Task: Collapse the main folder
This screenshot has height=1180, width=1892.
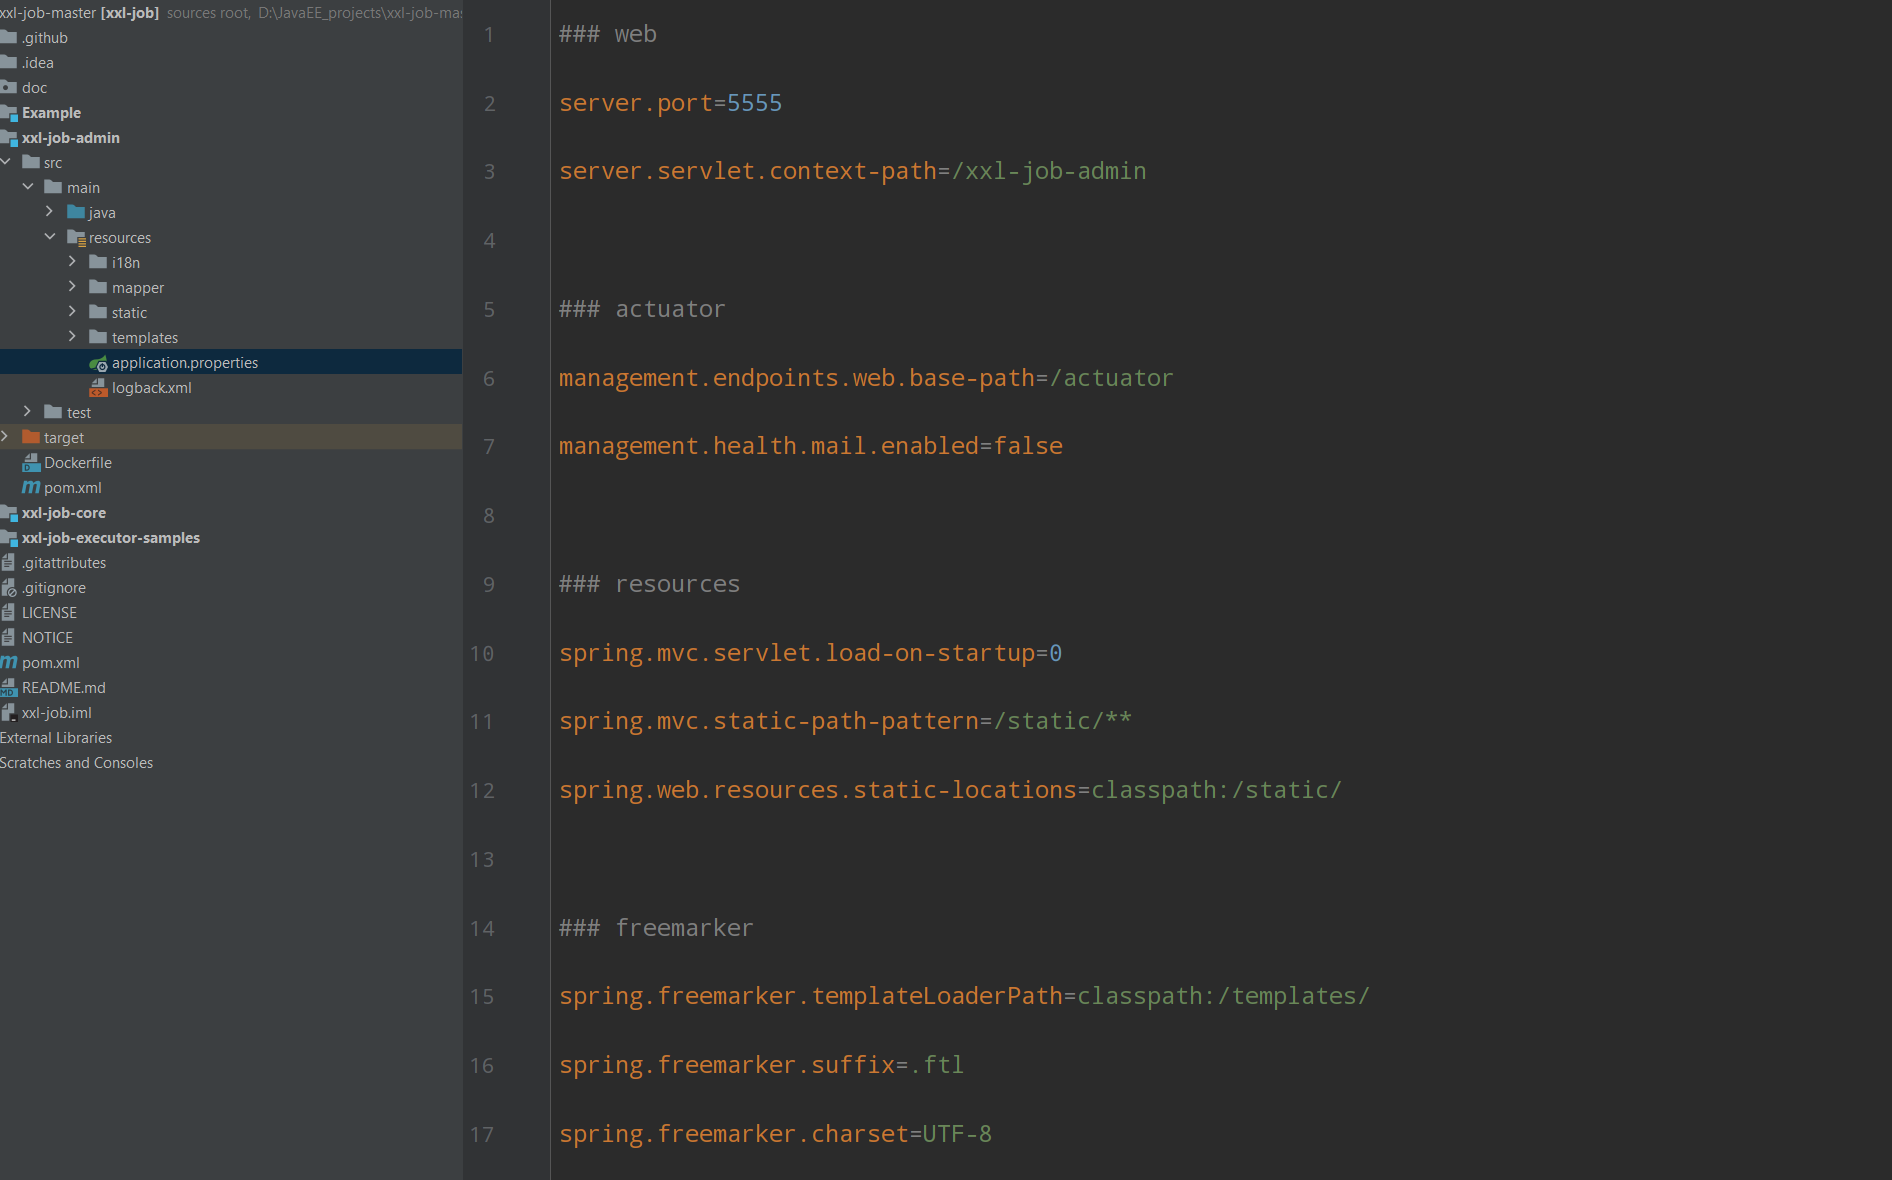Action: (27, 187)
